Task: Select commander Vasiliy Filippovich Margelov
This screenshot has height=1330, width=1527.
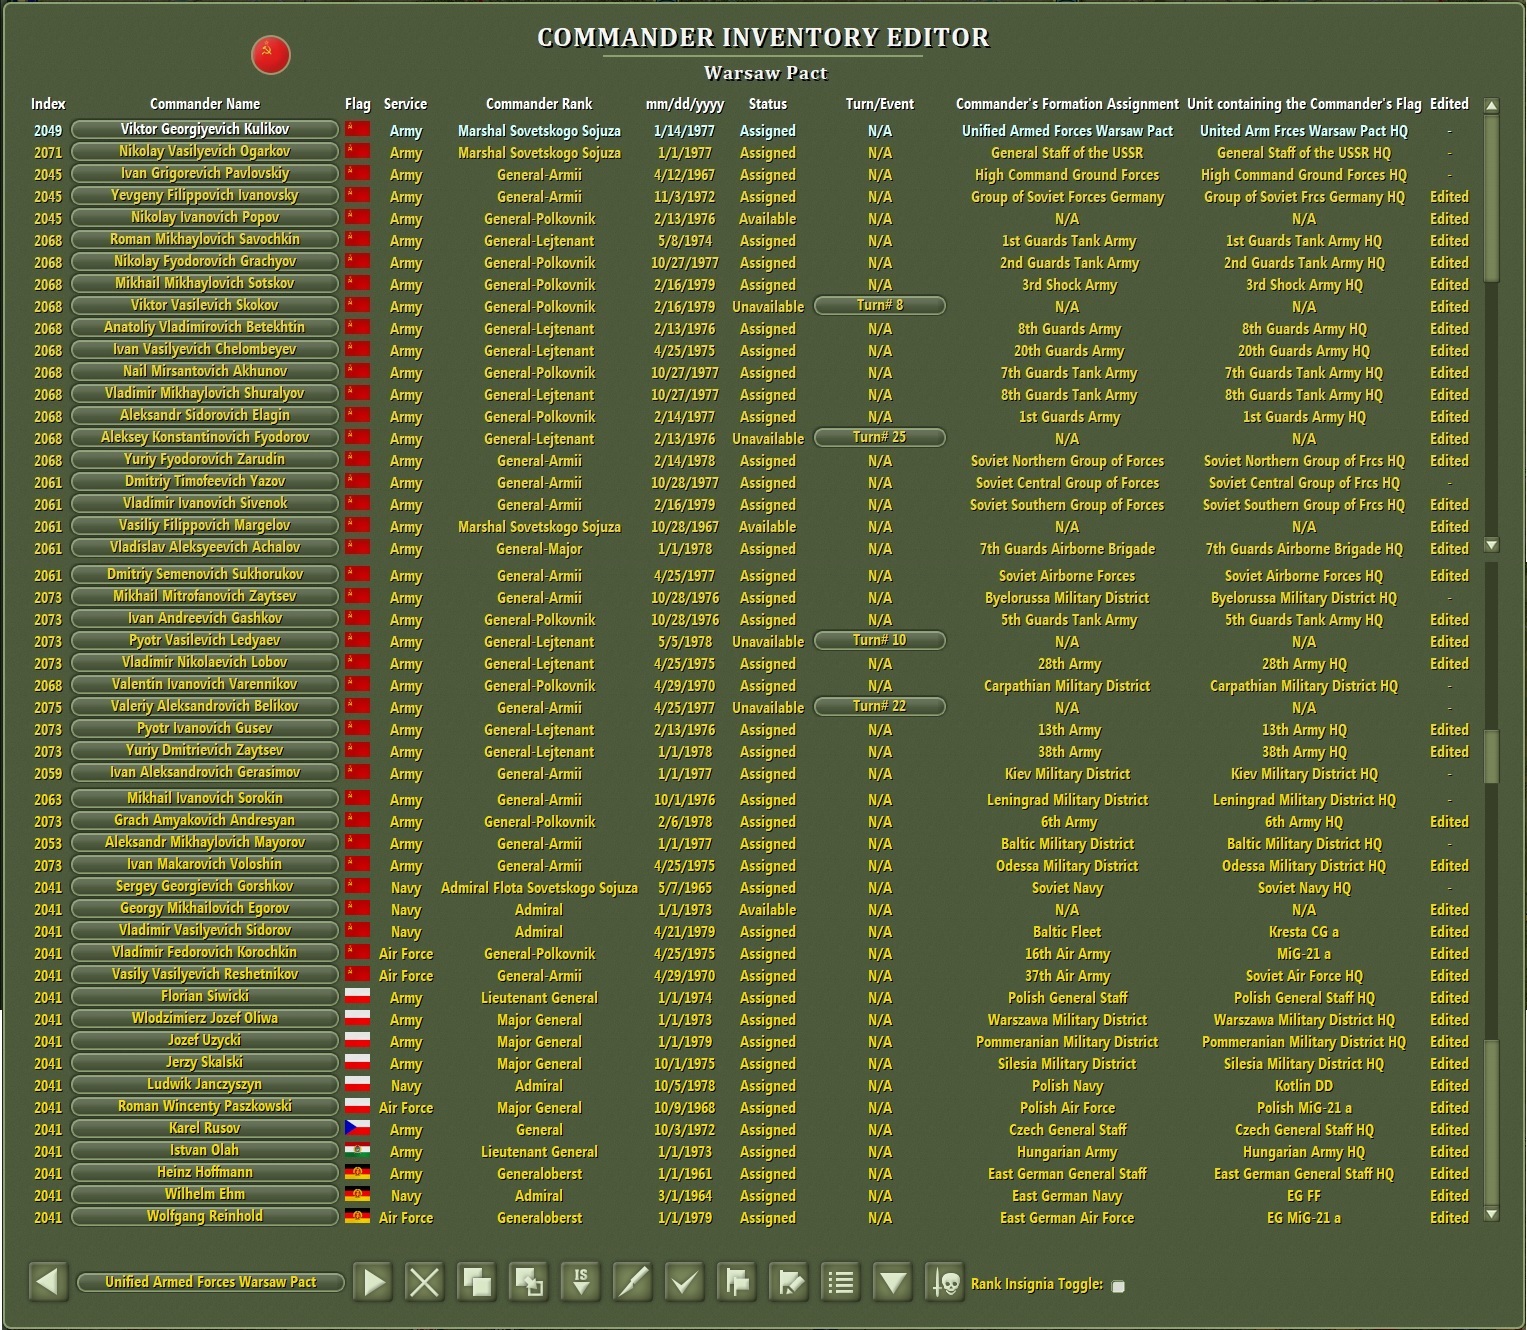Action: pyautogui.click(x=205, y=525)
